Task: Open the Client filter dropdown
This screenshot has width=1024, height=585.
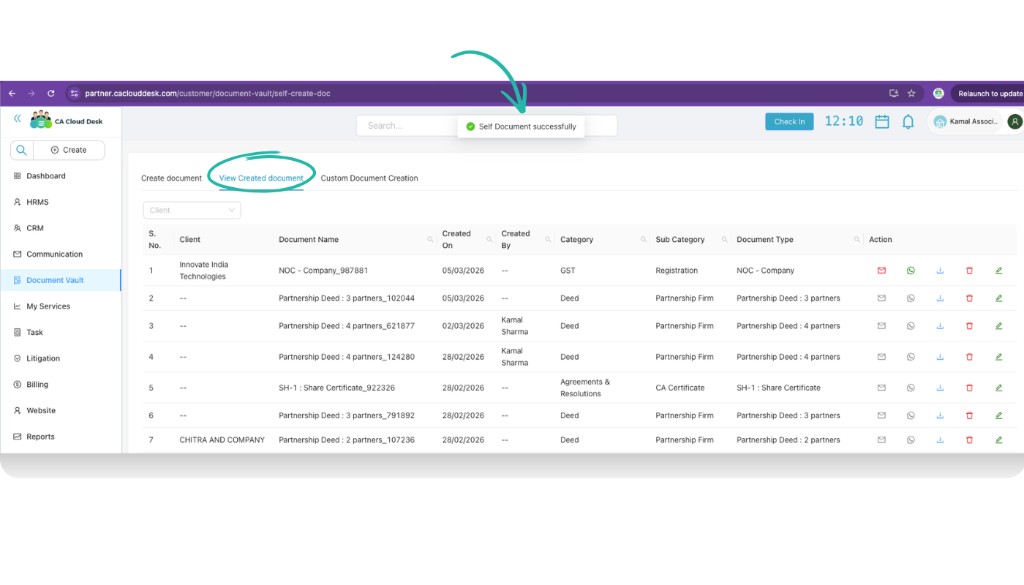Action: 191,210
